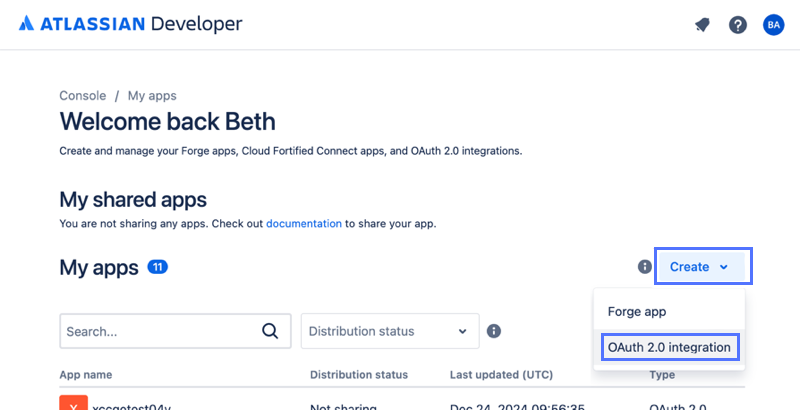Sort by Distribution status column header
The image size is (800, 410).
[x=359, y=375]
